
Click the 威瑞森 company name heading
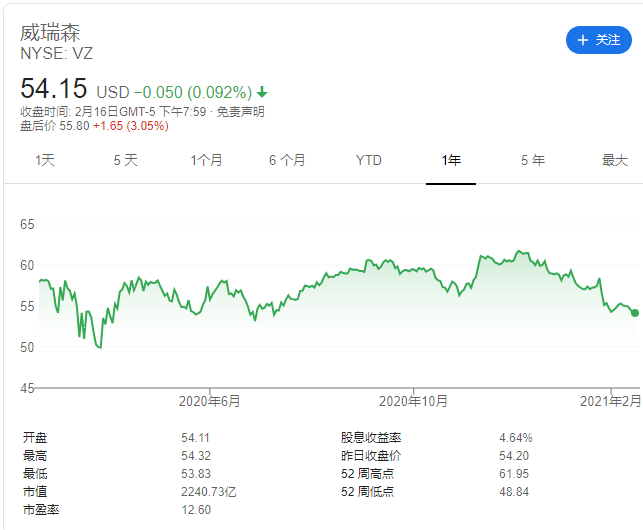coord(50,33)
